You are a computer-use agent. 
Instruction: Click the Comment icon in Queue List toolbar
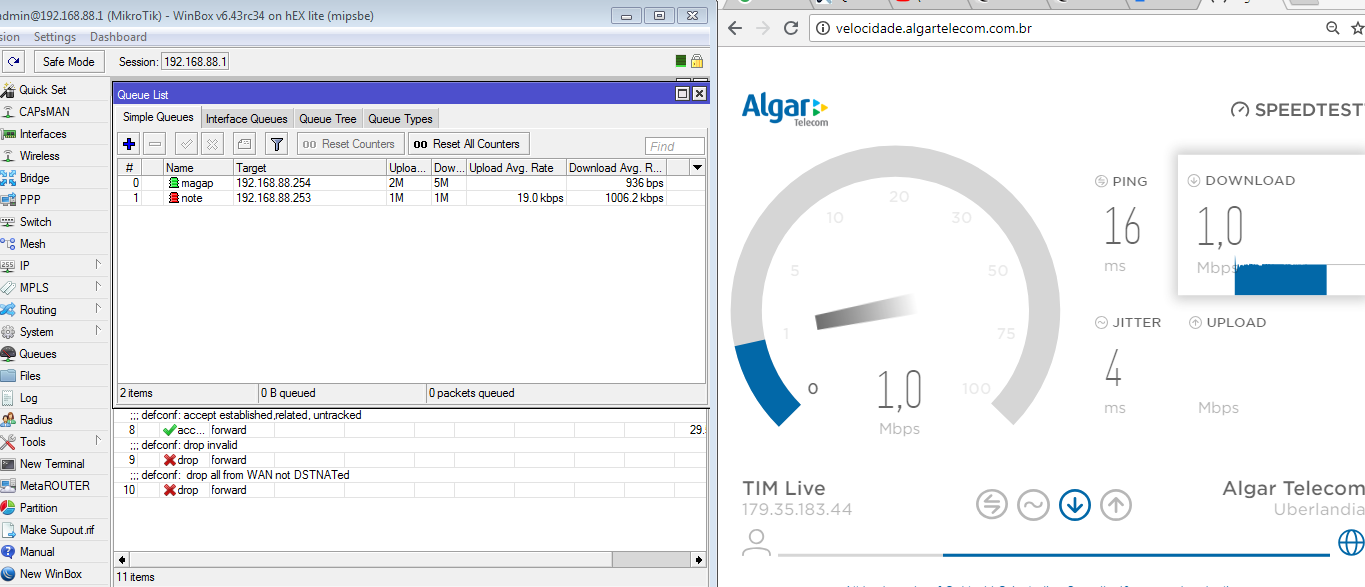click(x=244, y=144)
